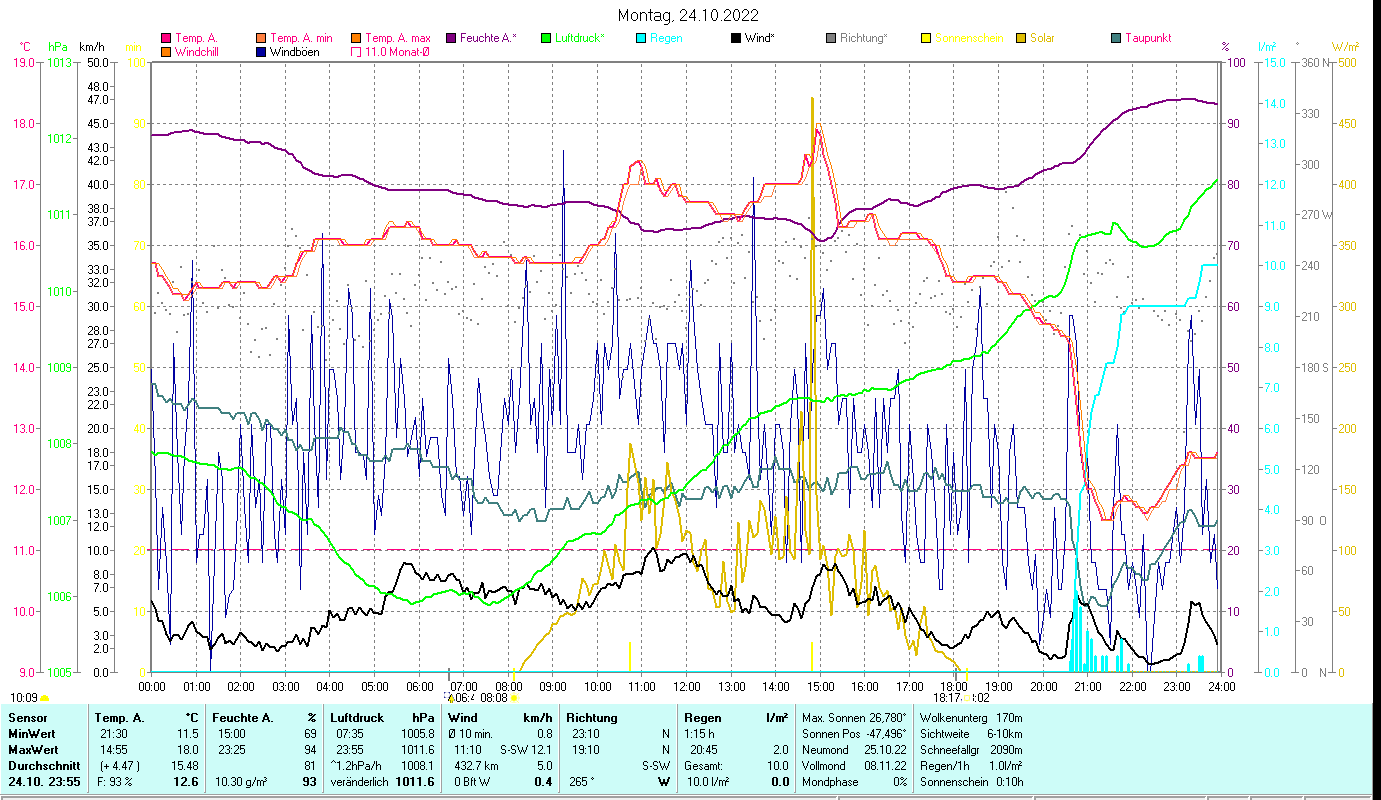Click the 'Regen/1h' label
This screenshot has width=1381, height=800.
point(943,766)
